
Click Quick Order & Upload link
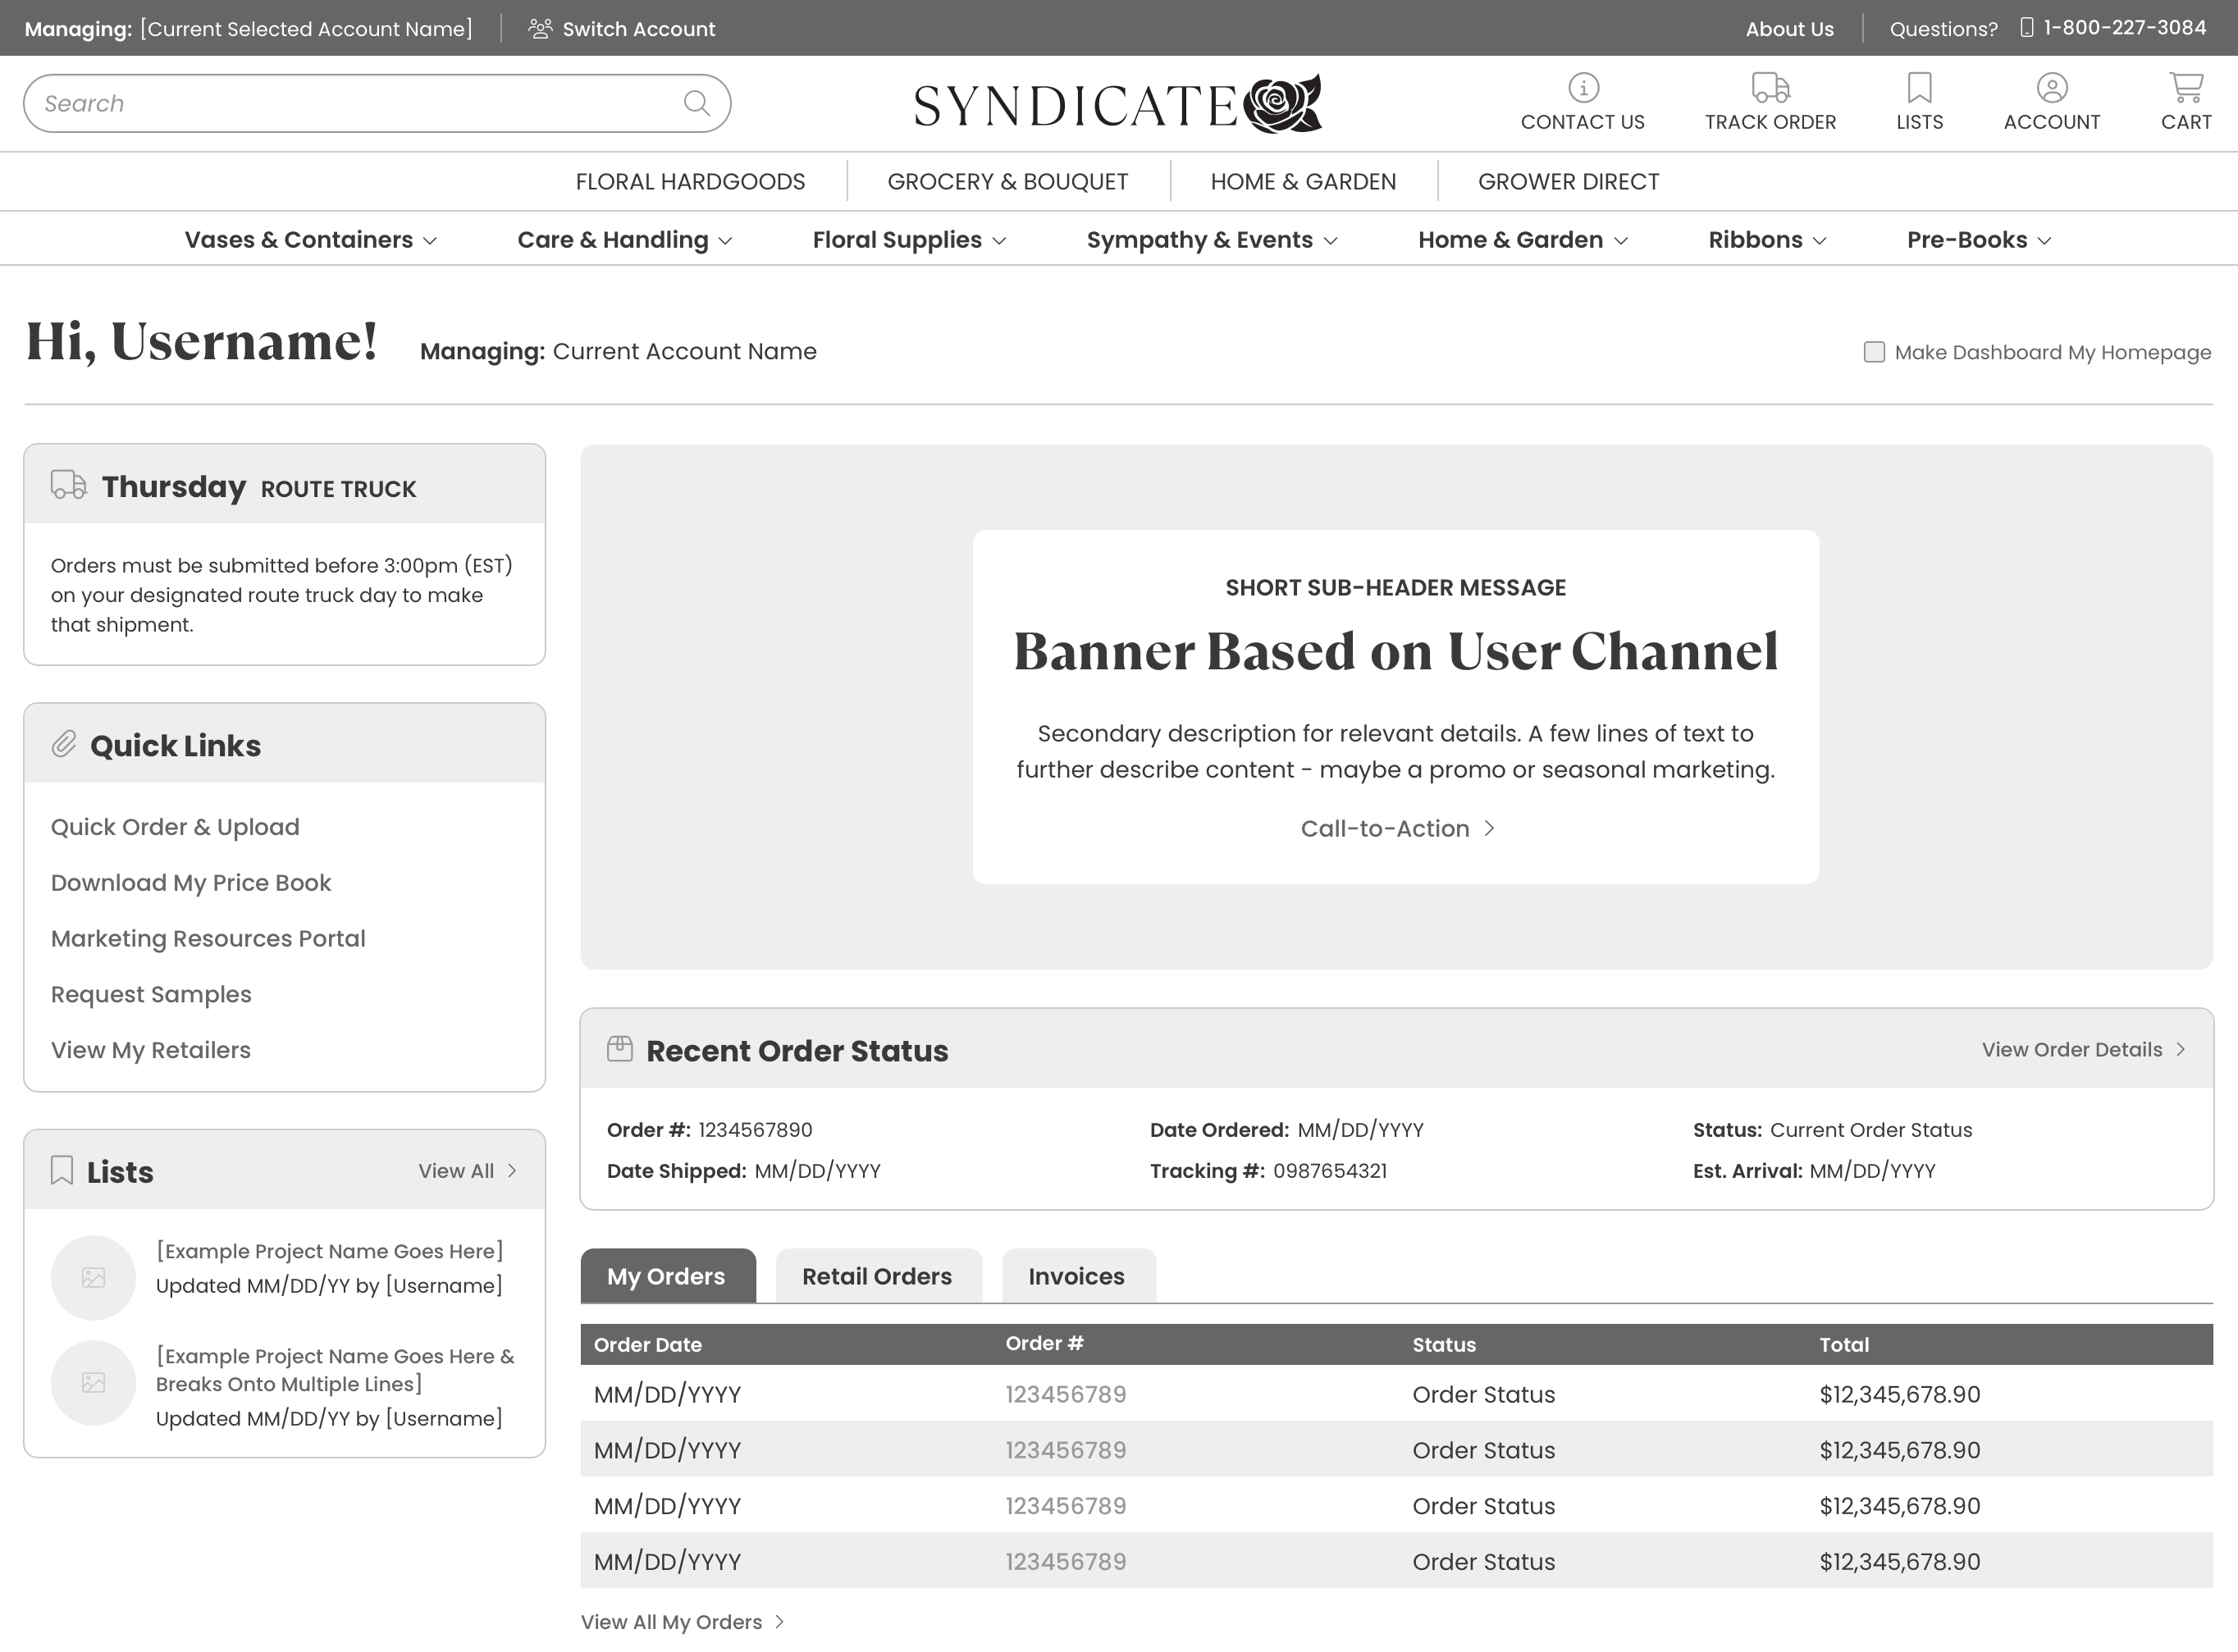(x=175, y=827)
